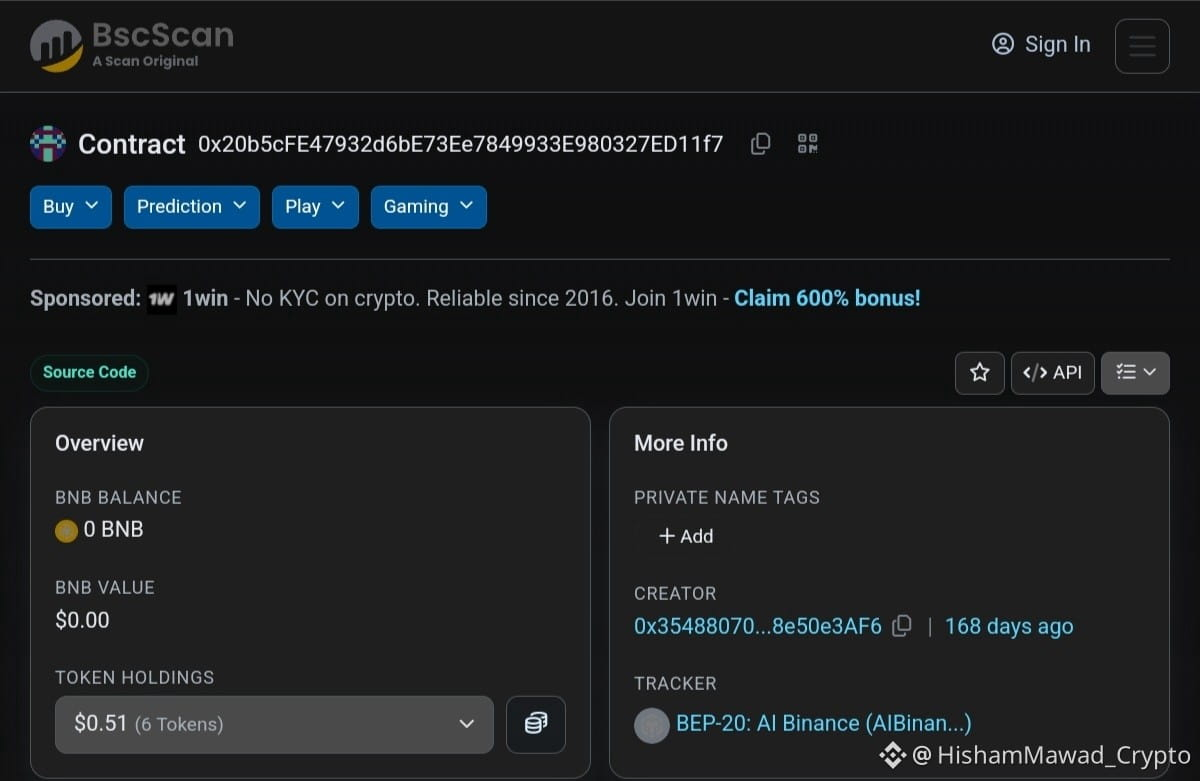The image size is (1200, 781).
Task: Expand the token holdings dropdown
Action: 274,724
